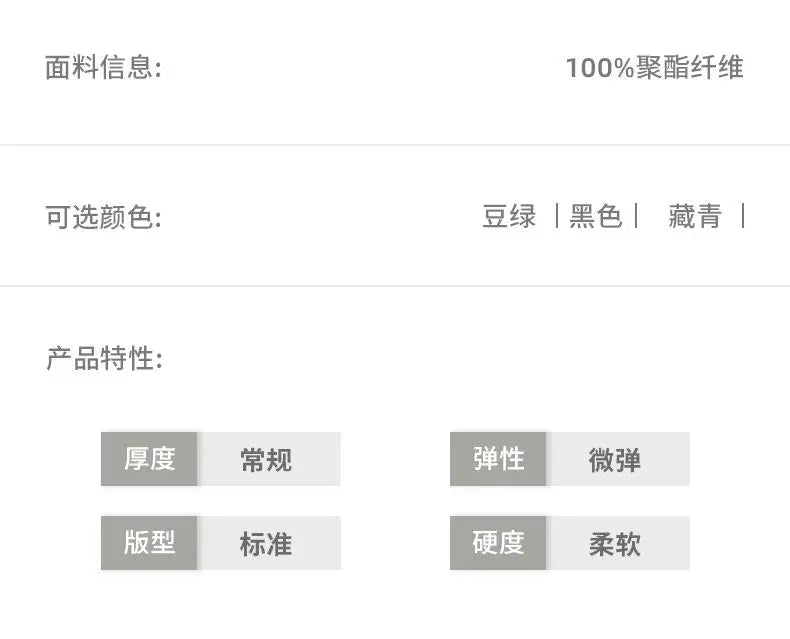Click the divider line below 面料信息 row
Viewport: 790px width, 639px height.
(395, 145)
